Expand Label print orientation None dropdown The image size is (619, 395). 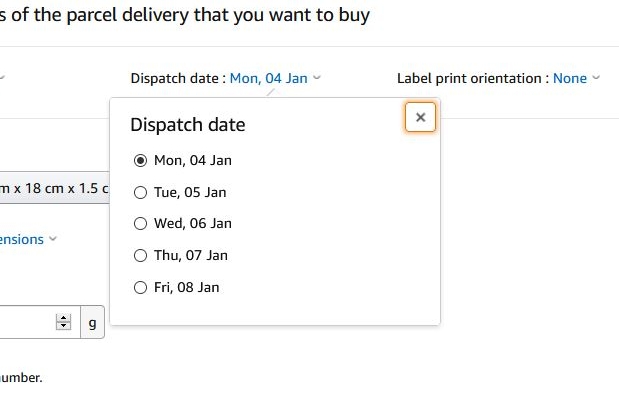point(570,78)
